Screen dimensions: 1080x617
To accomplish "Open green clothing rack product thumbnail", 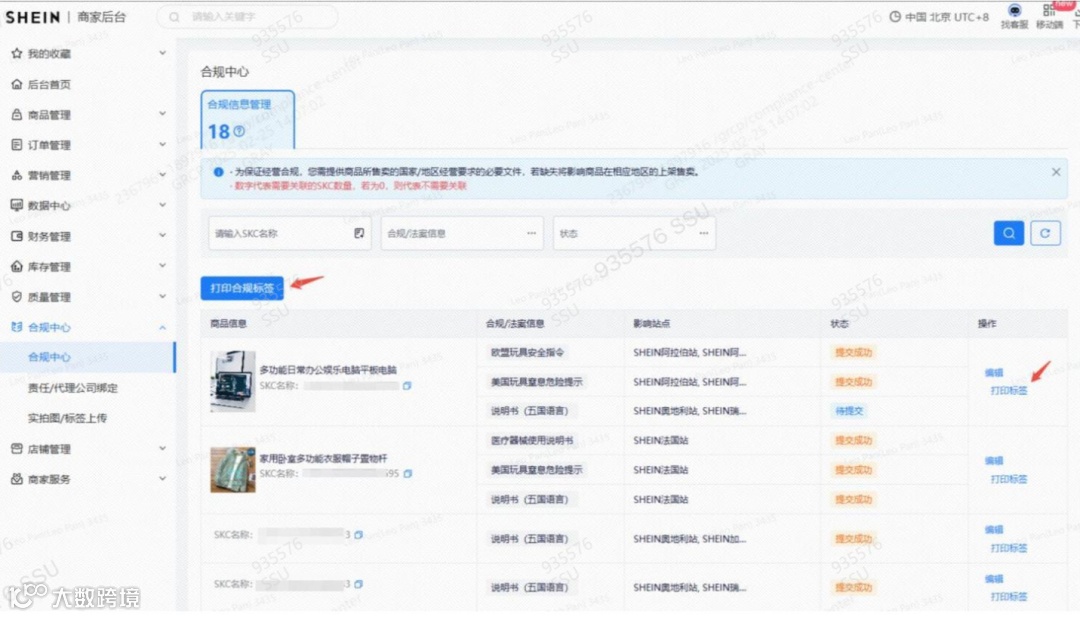I will click(233, 470).
